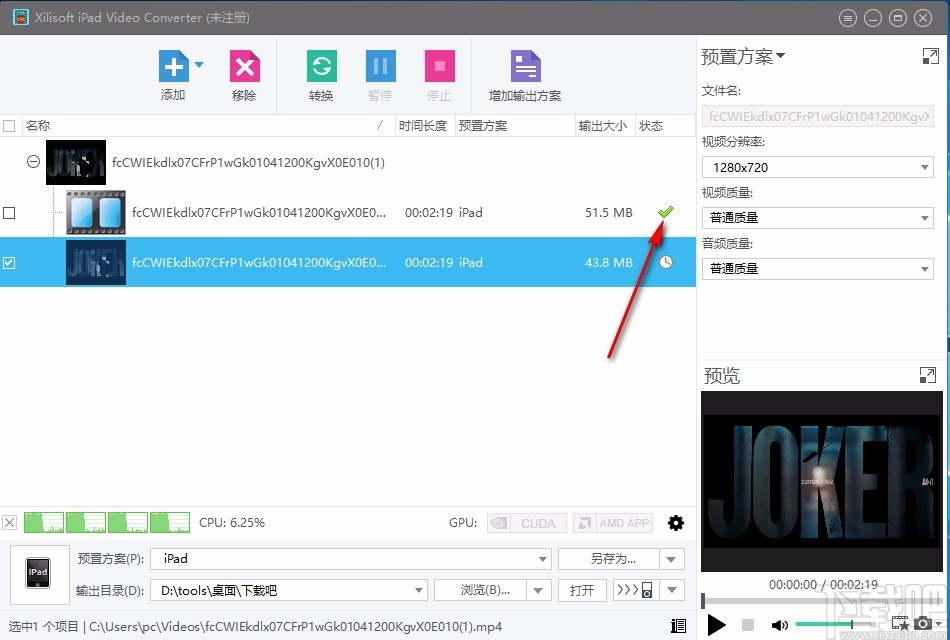Toggle the CUDA GPU acceleration button
Viewport: 950px width, 640px height.
tap(526, 523)
